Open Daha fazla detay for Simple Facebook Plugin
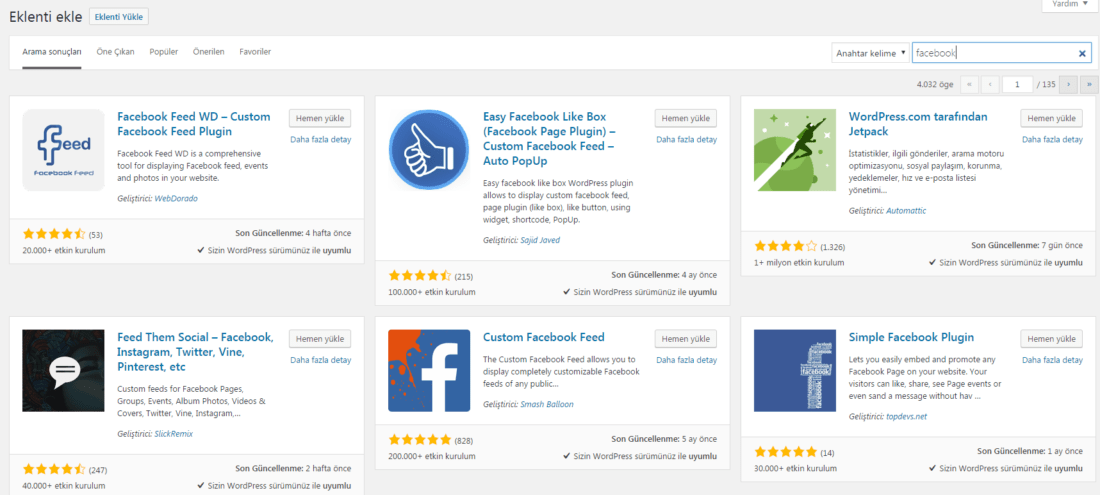The width and height of the screenshot is (1100, 495). pos(1052,360)
